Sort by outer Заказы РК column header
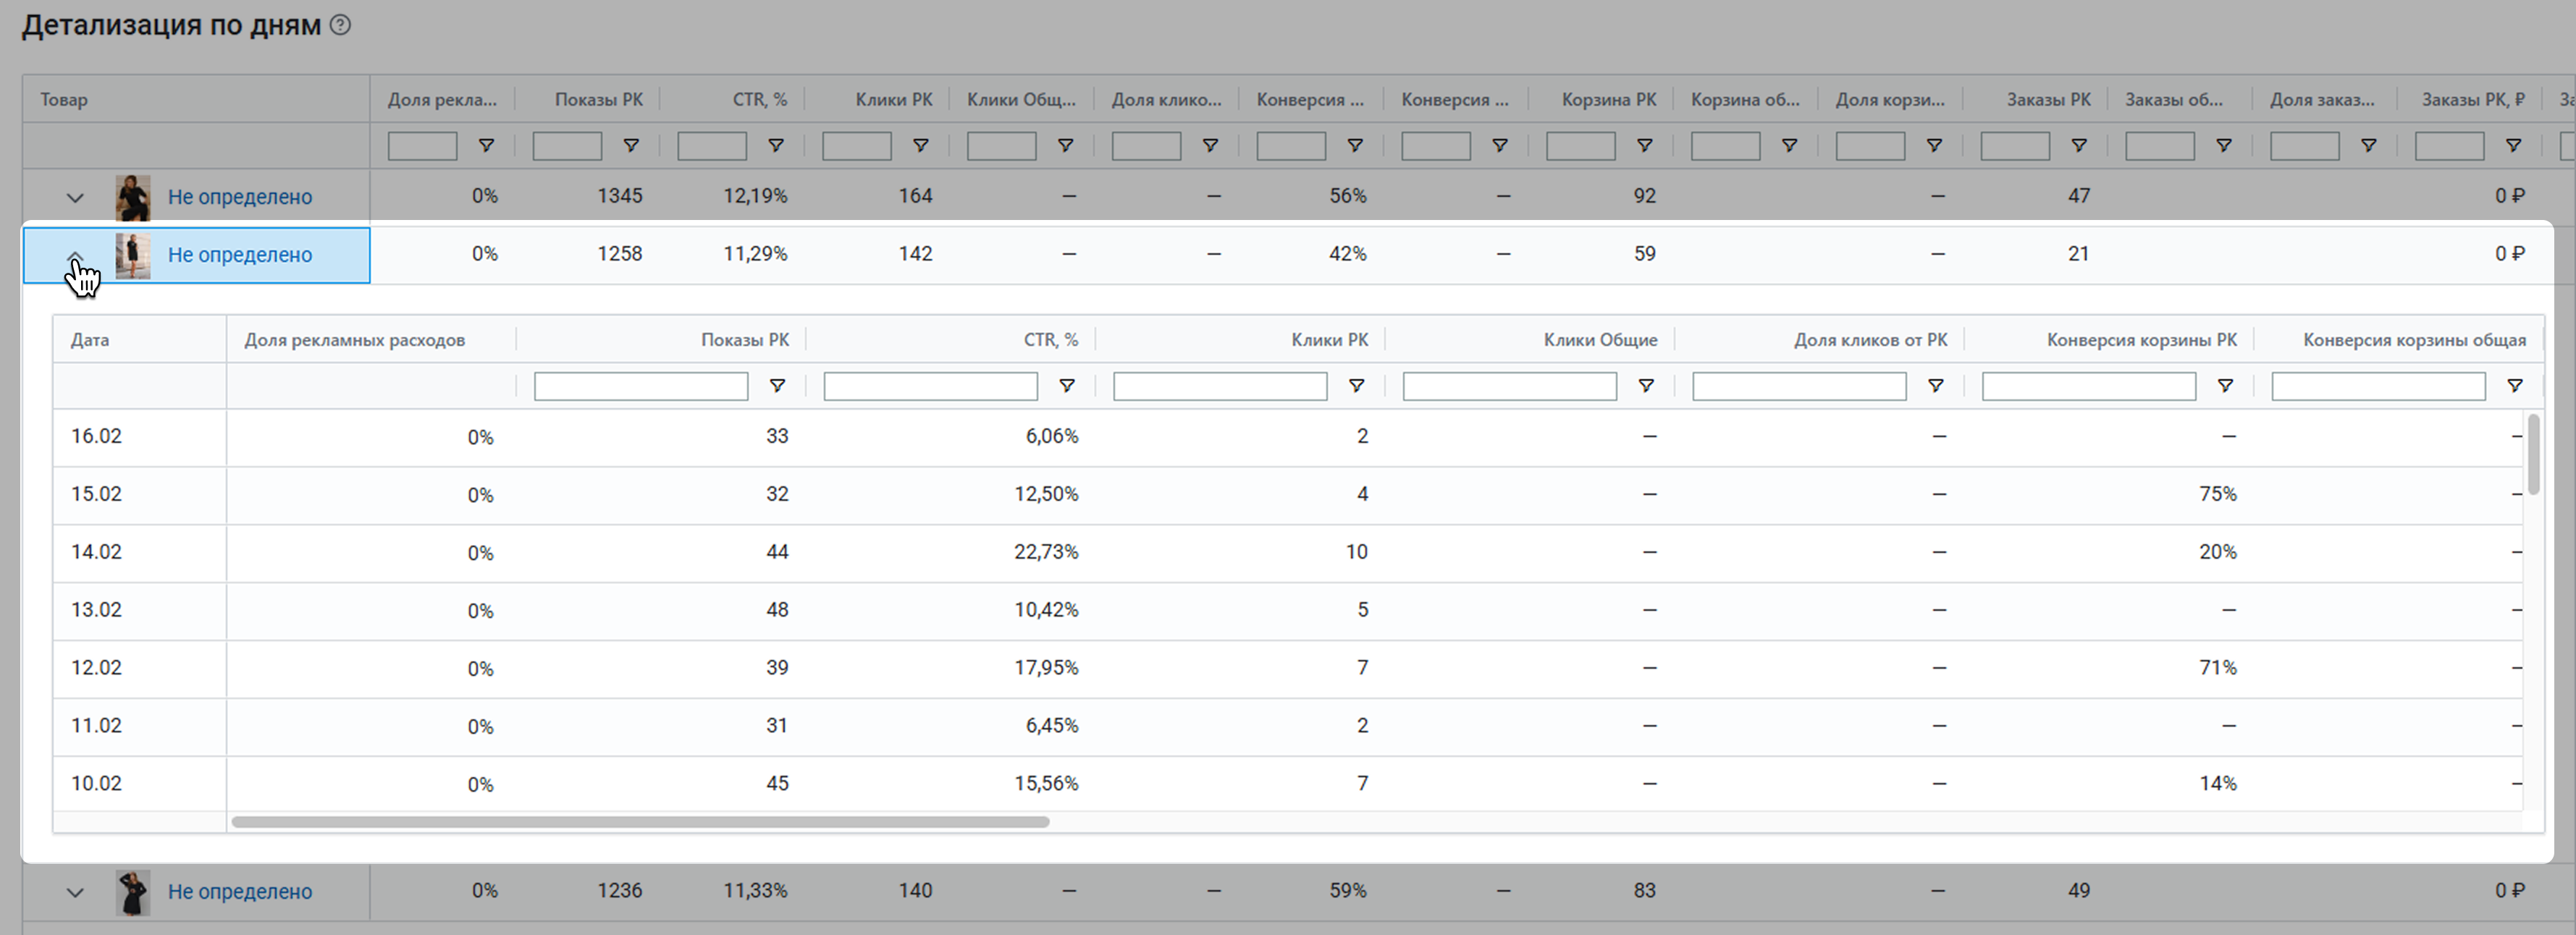Image resolution: width=2576 pixels, height=935 pixels. tap(2048, 100)
